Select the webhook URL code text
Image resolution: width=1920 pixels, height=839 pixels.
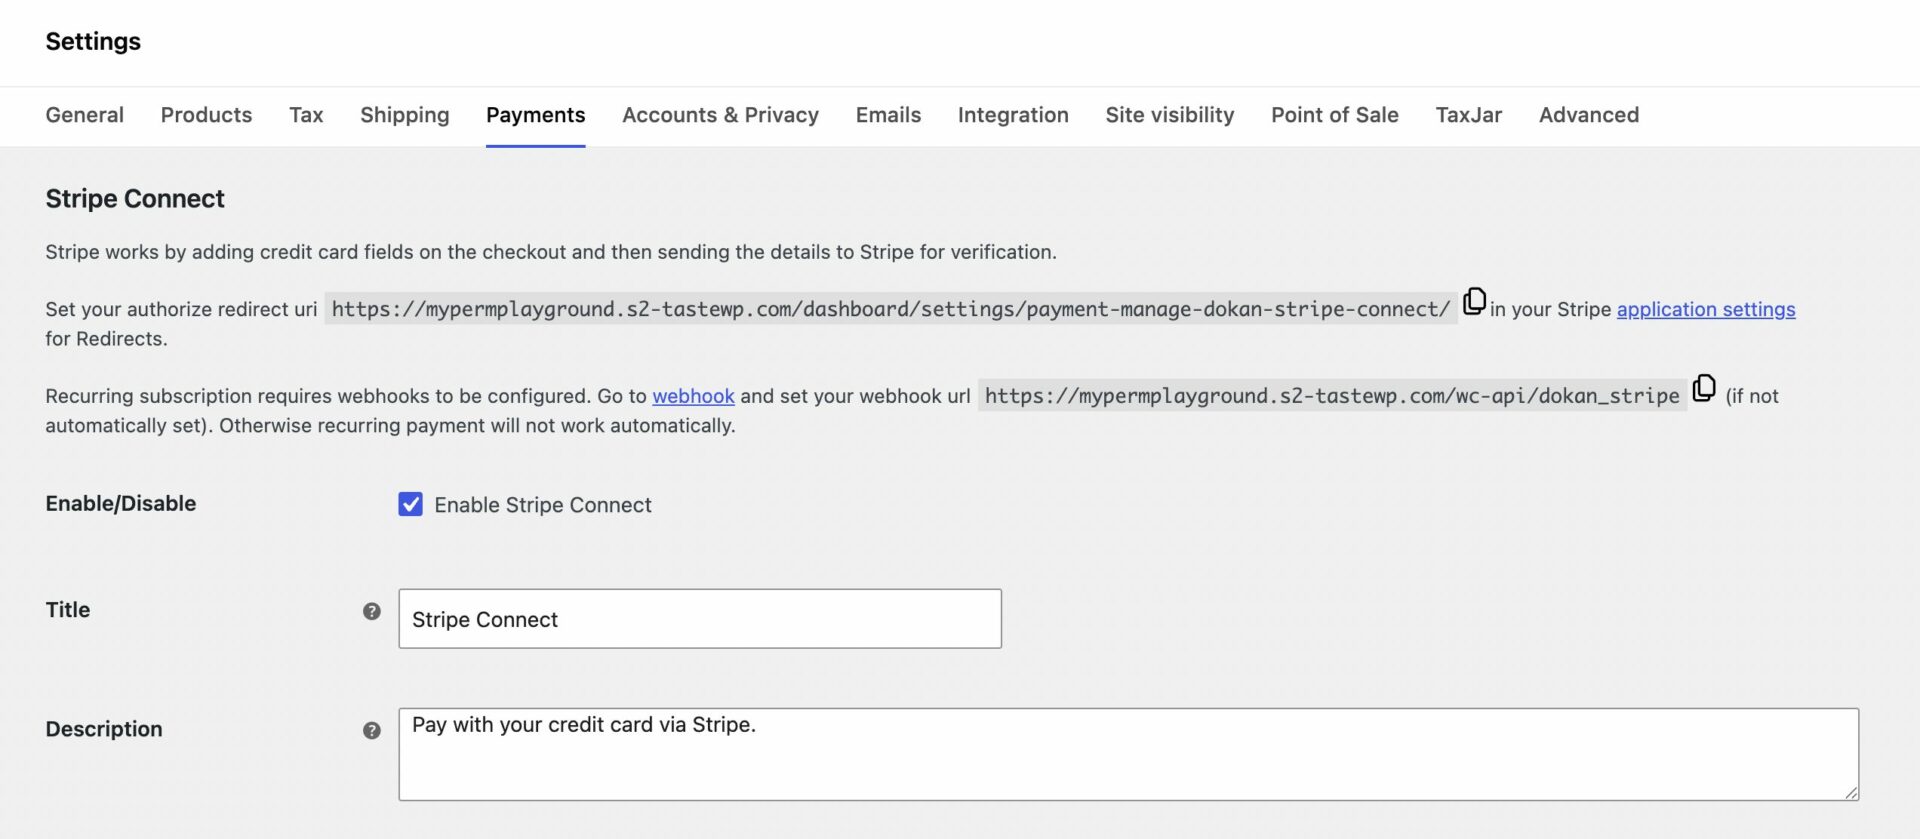(1332, 396)
